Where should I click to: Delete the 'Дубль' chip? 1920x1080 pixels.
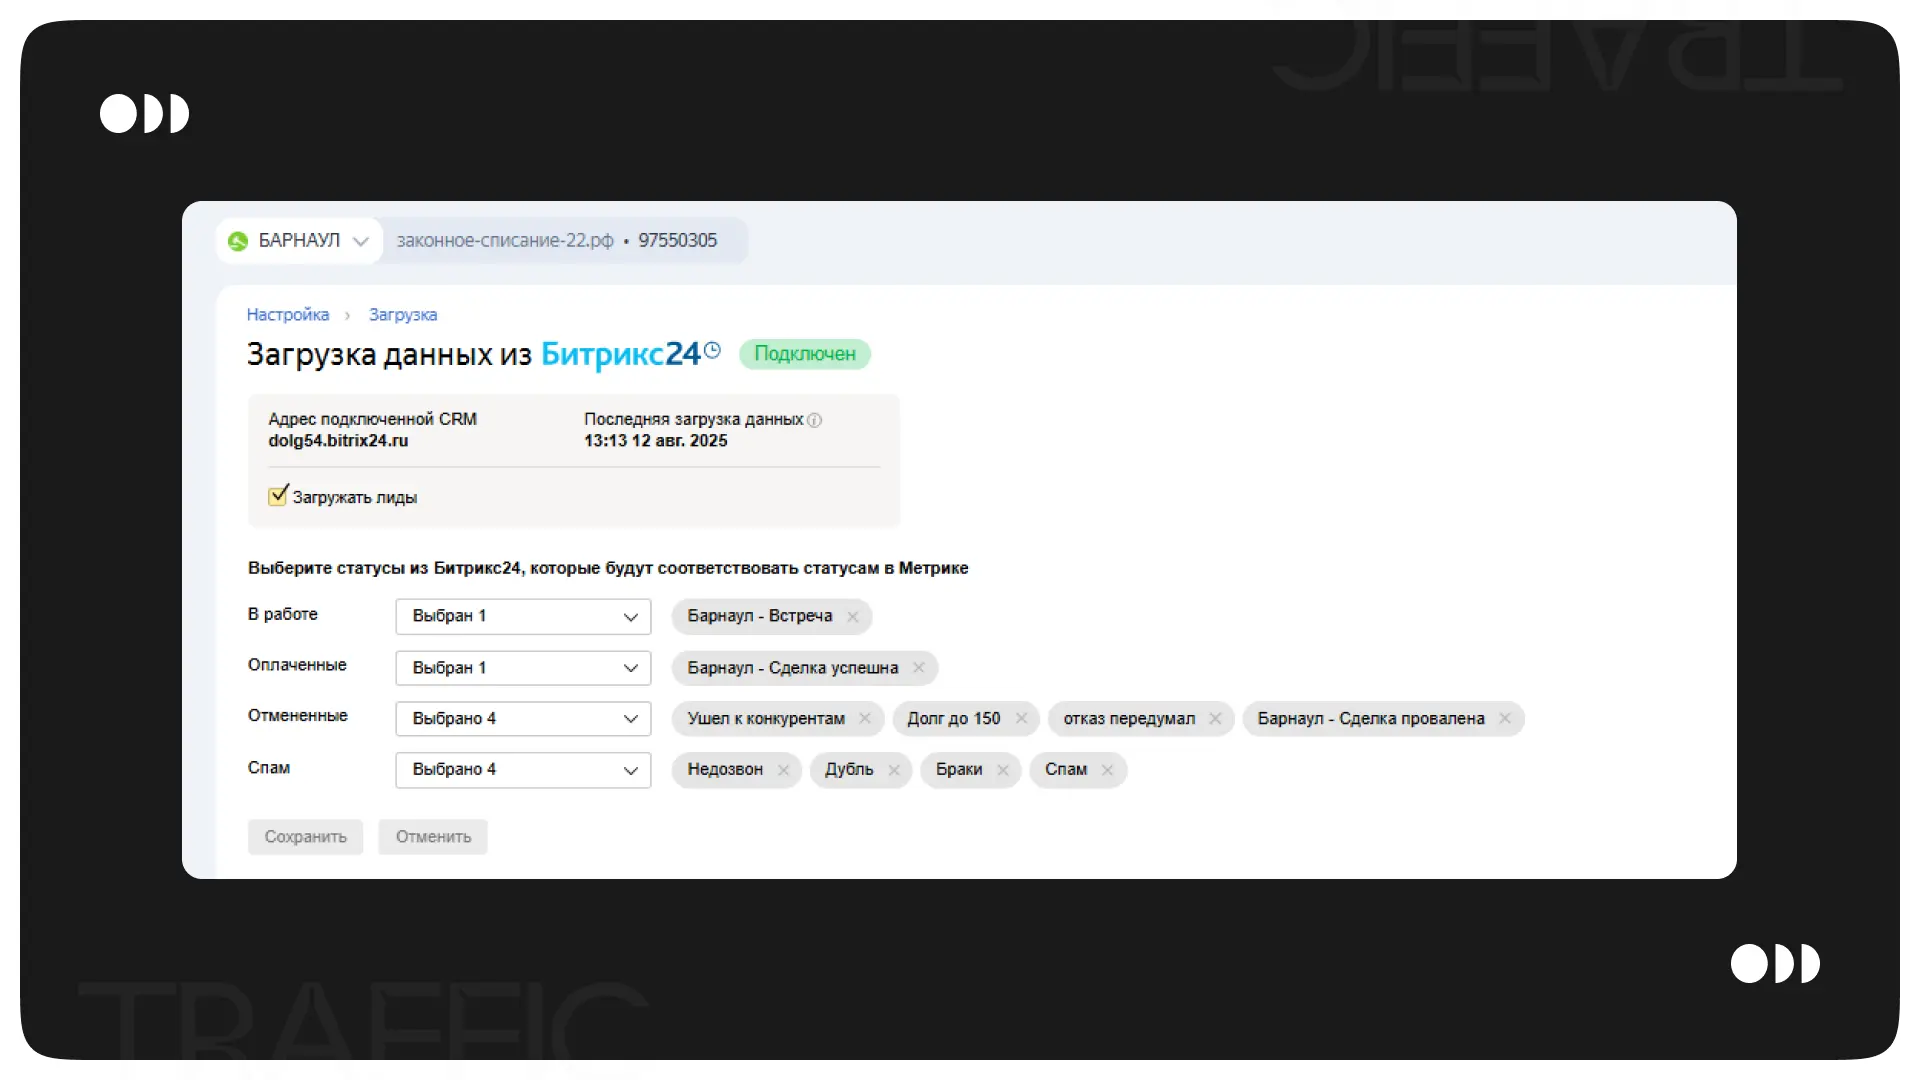[894, 770]
